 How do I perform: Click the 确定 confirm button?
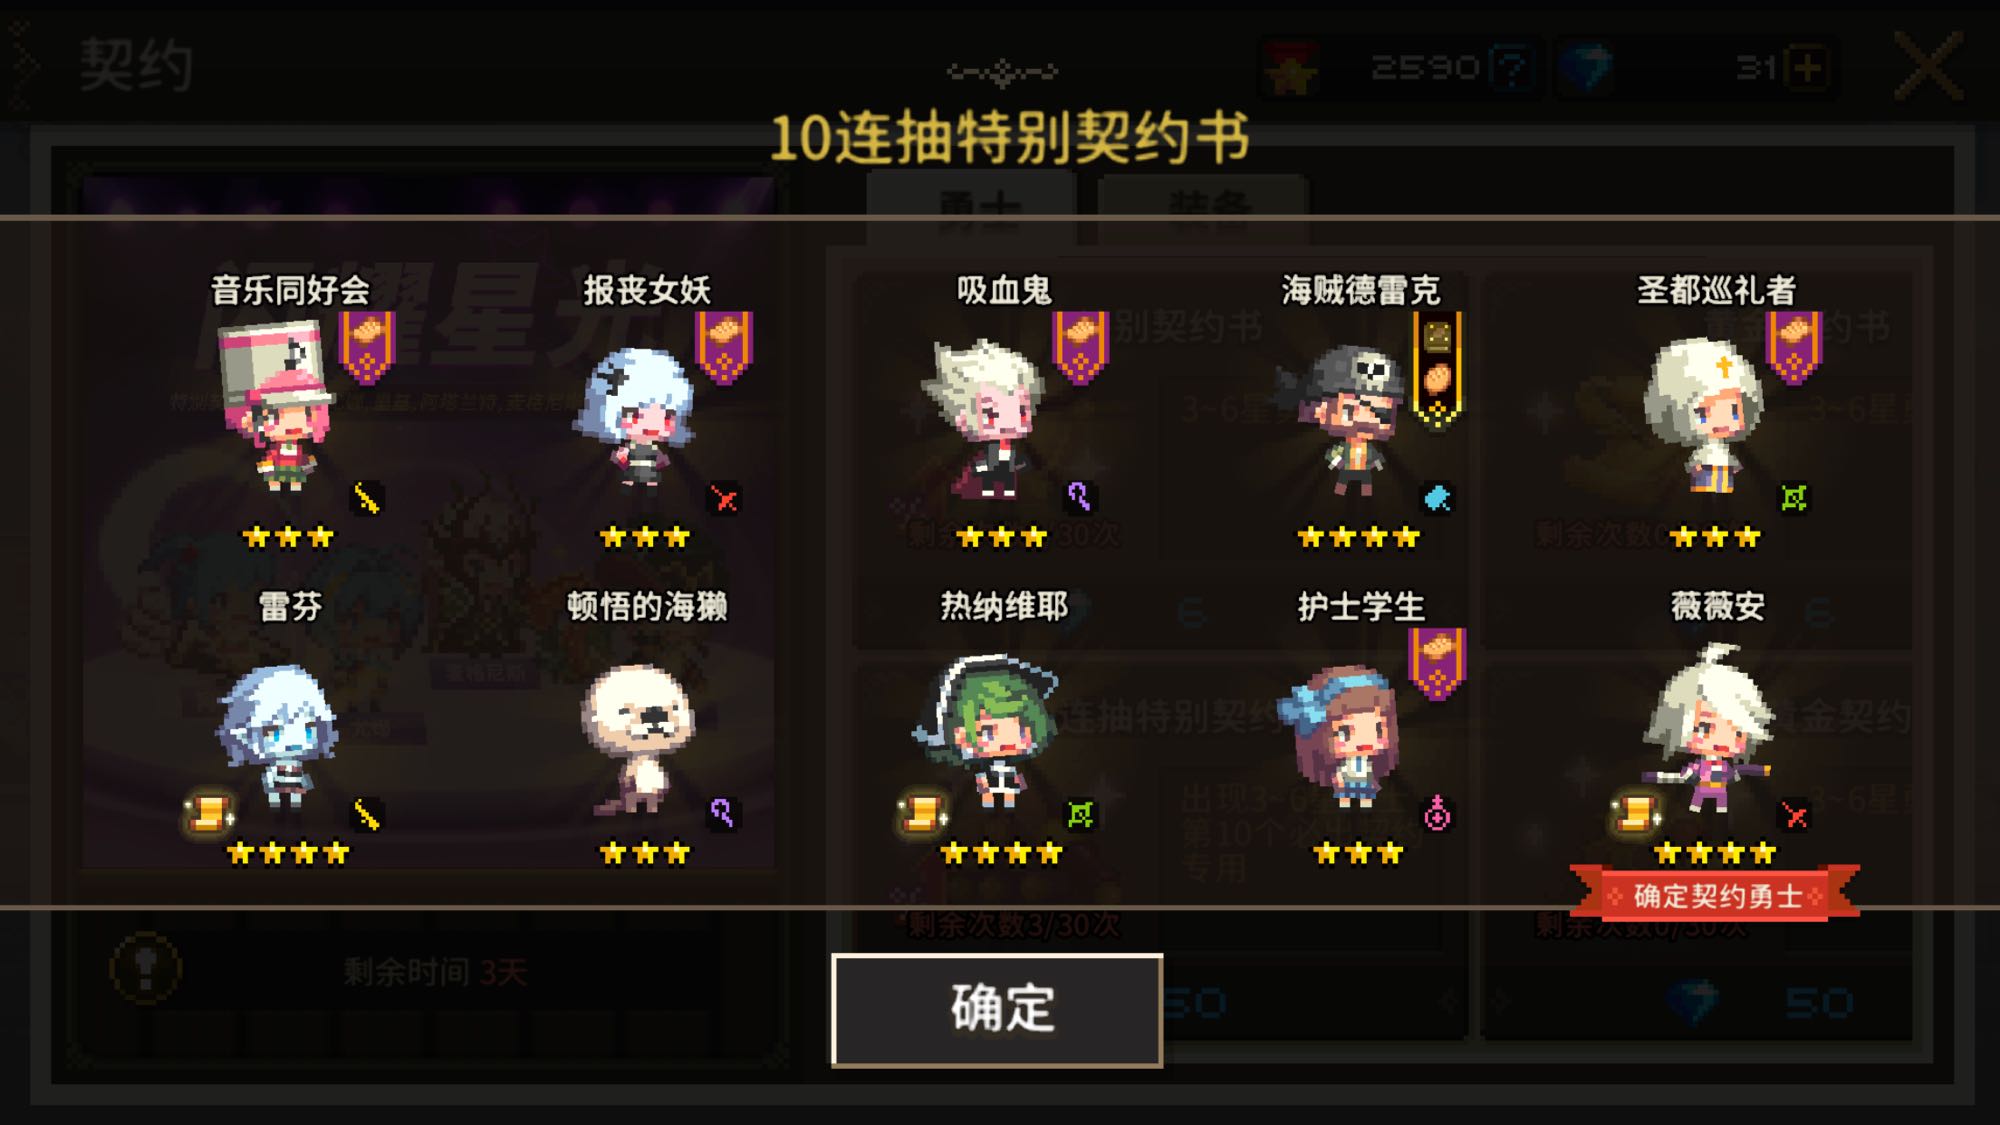coord(997,1010)
